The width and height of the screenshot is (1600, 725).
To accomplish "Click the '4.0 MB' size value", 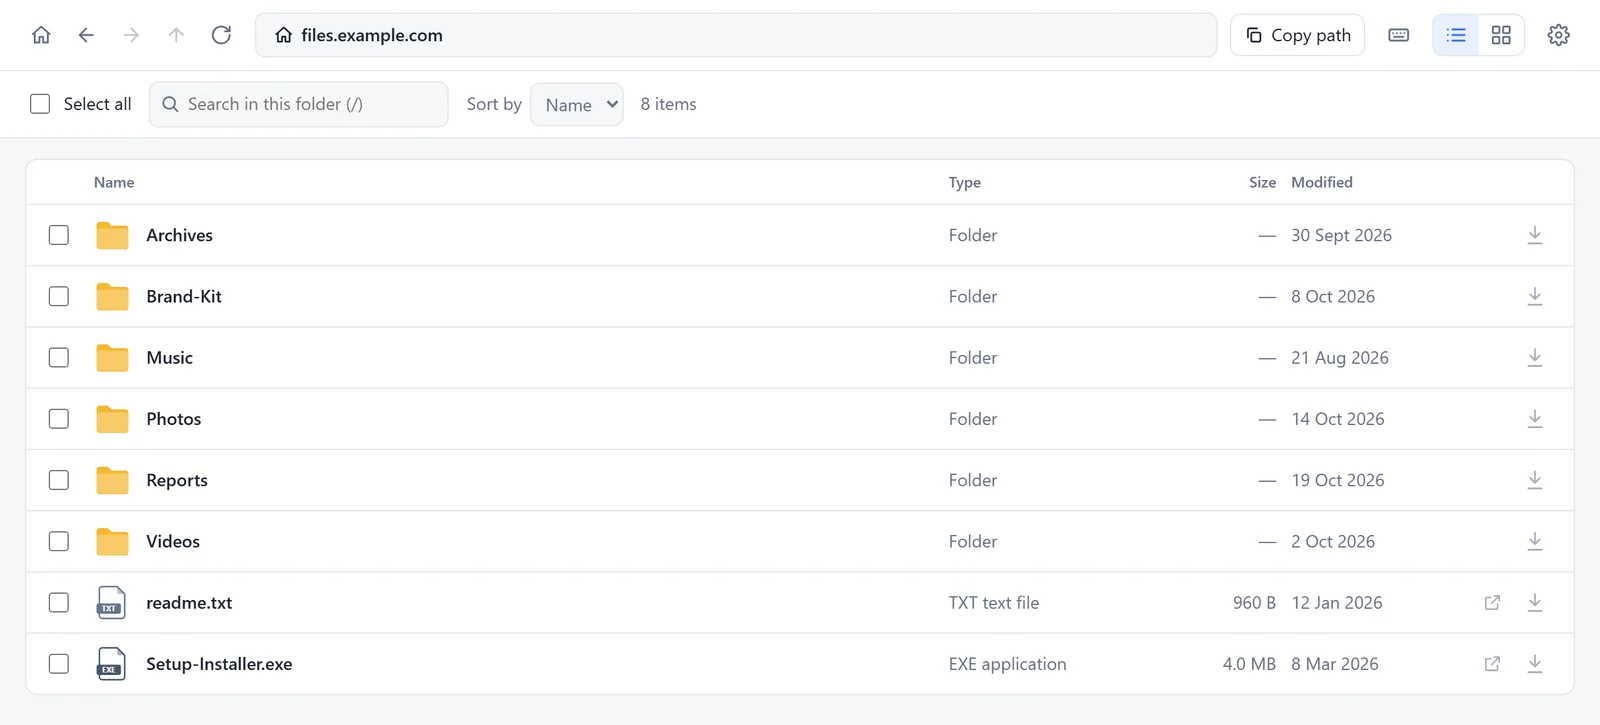I will (x=1249, y=664).
